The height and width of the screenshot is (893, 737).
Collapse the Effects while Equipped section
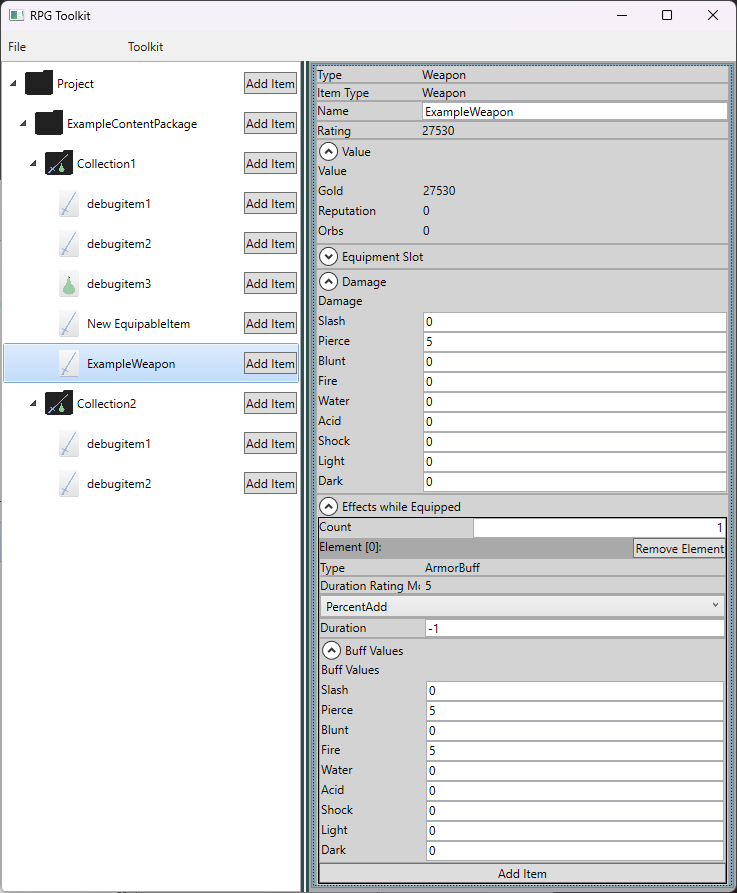[328, 507]
